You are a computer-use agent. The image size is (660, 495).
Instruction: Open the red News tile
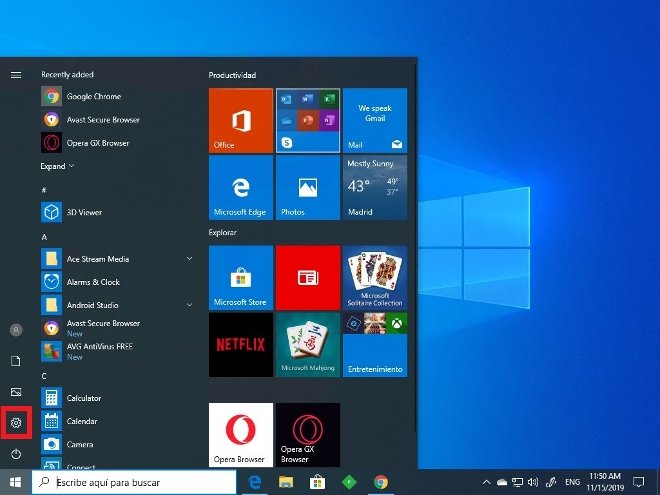point(308,278)
